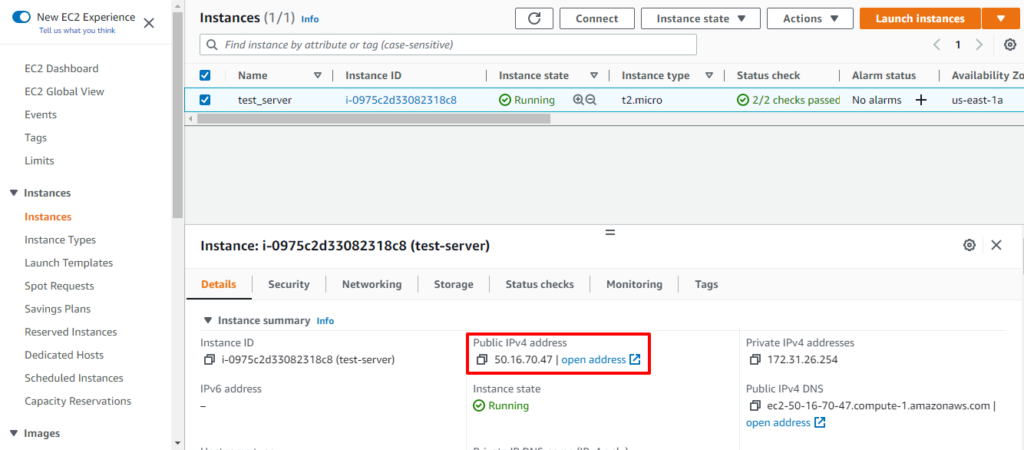Open Tags in the sidebar
Image resolution: width=1024 pixels, height=450 pixels.
pyautogui.click(x=35, y=138)
